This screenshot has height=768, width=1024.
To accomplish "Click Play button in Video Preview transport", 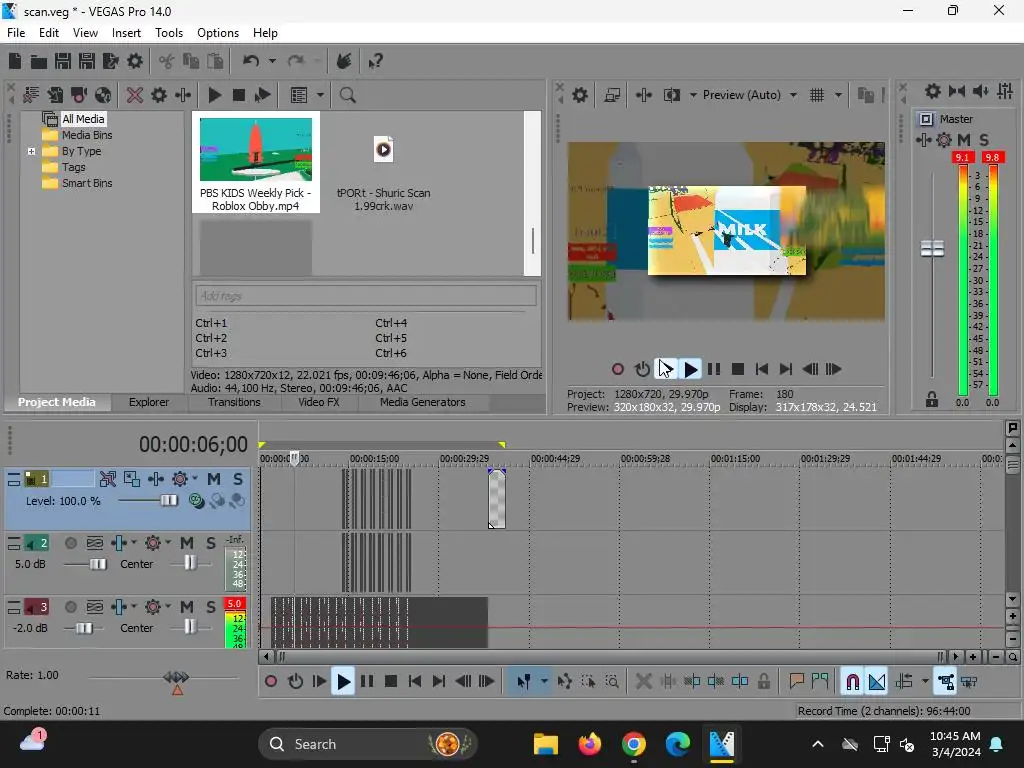I will point(690,370).
